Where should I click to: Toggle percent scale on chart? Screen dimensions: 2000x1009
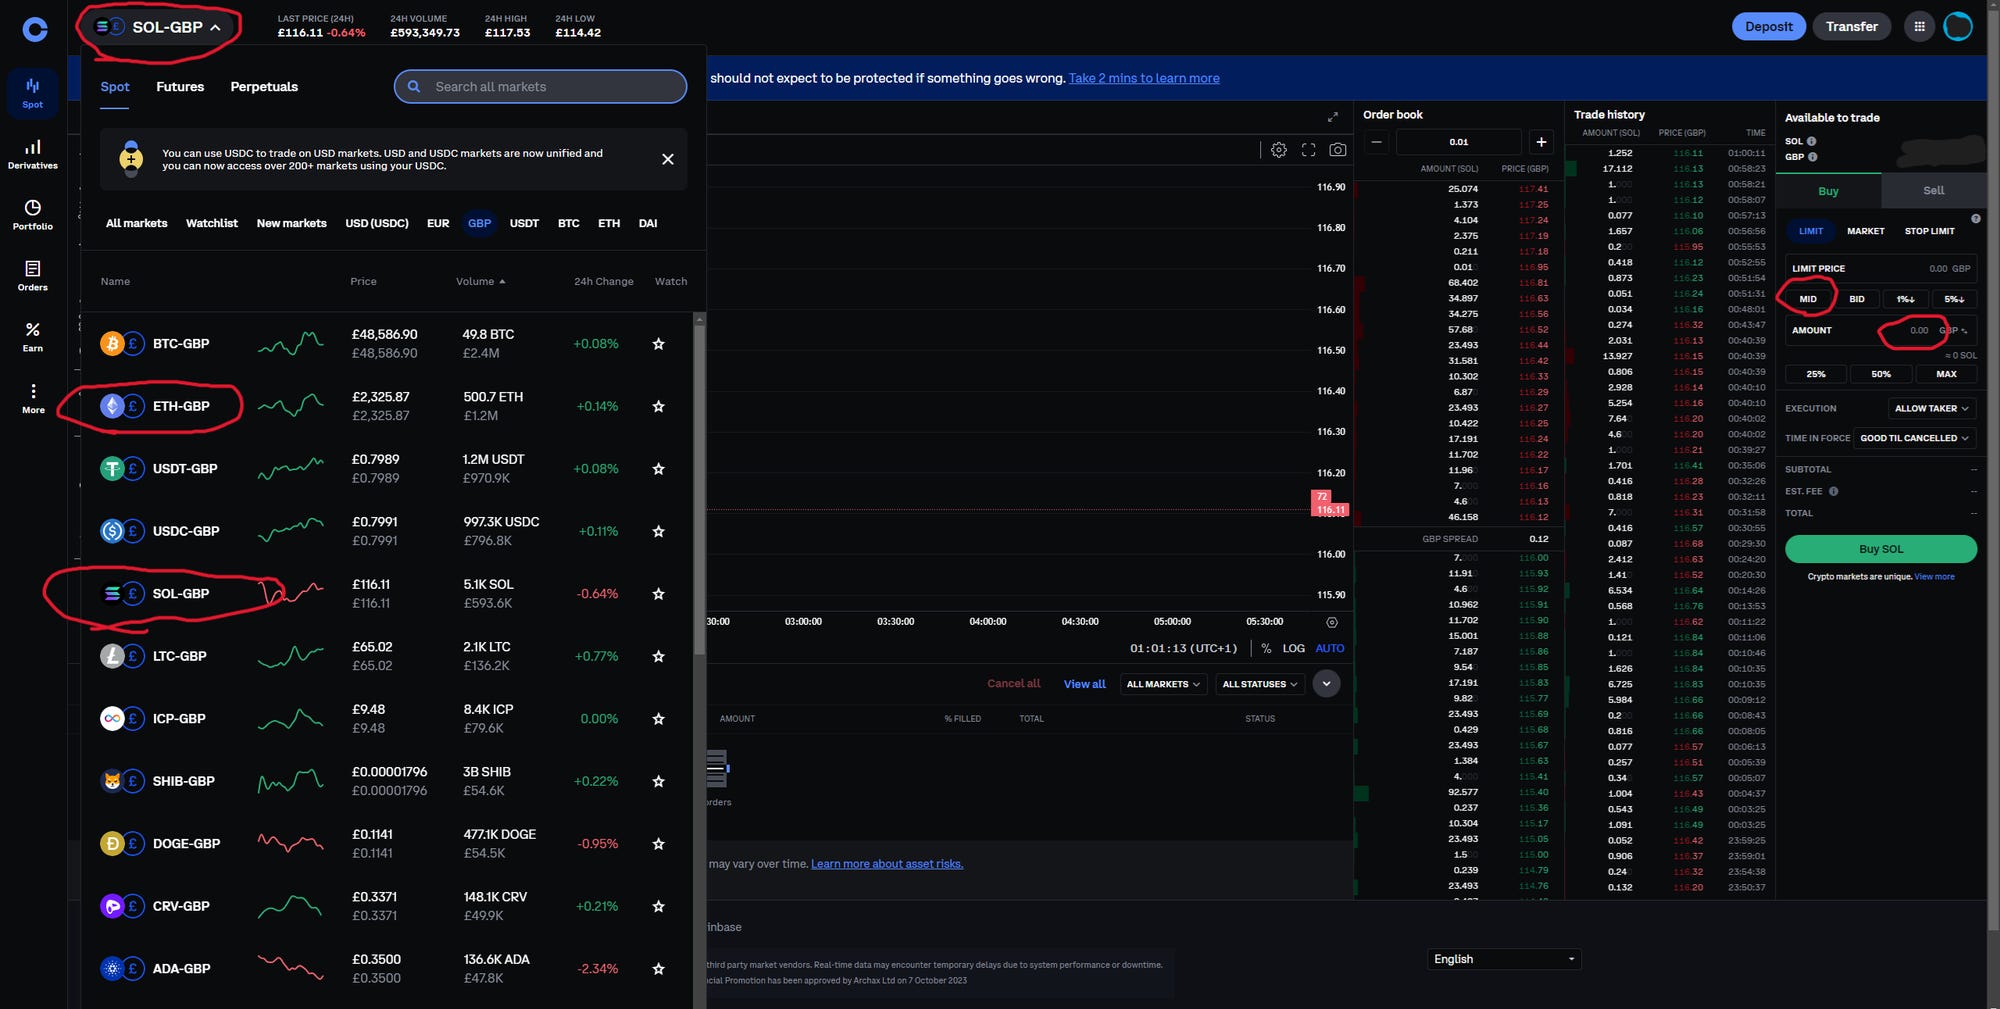click(x=1266, y=648)
